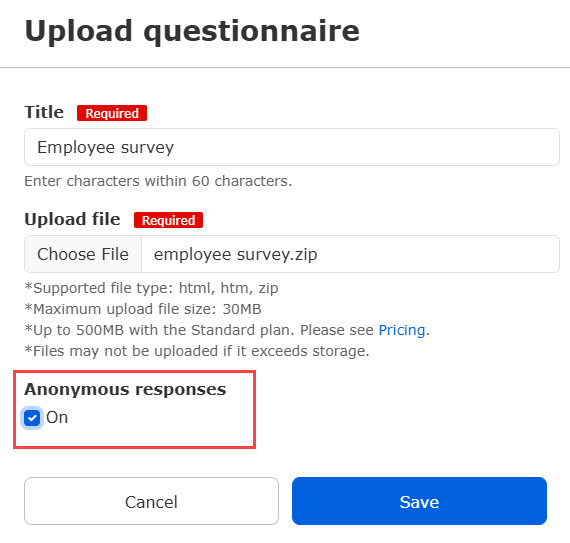This screenshot has width=570, height=543.
Task: Click the Required badge next to Title
Action: [112, 113]
